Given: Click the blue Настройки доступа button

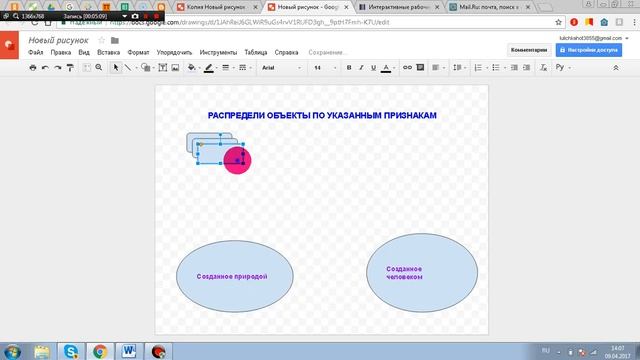Looking at the screenshot, I should coord(589,50).
